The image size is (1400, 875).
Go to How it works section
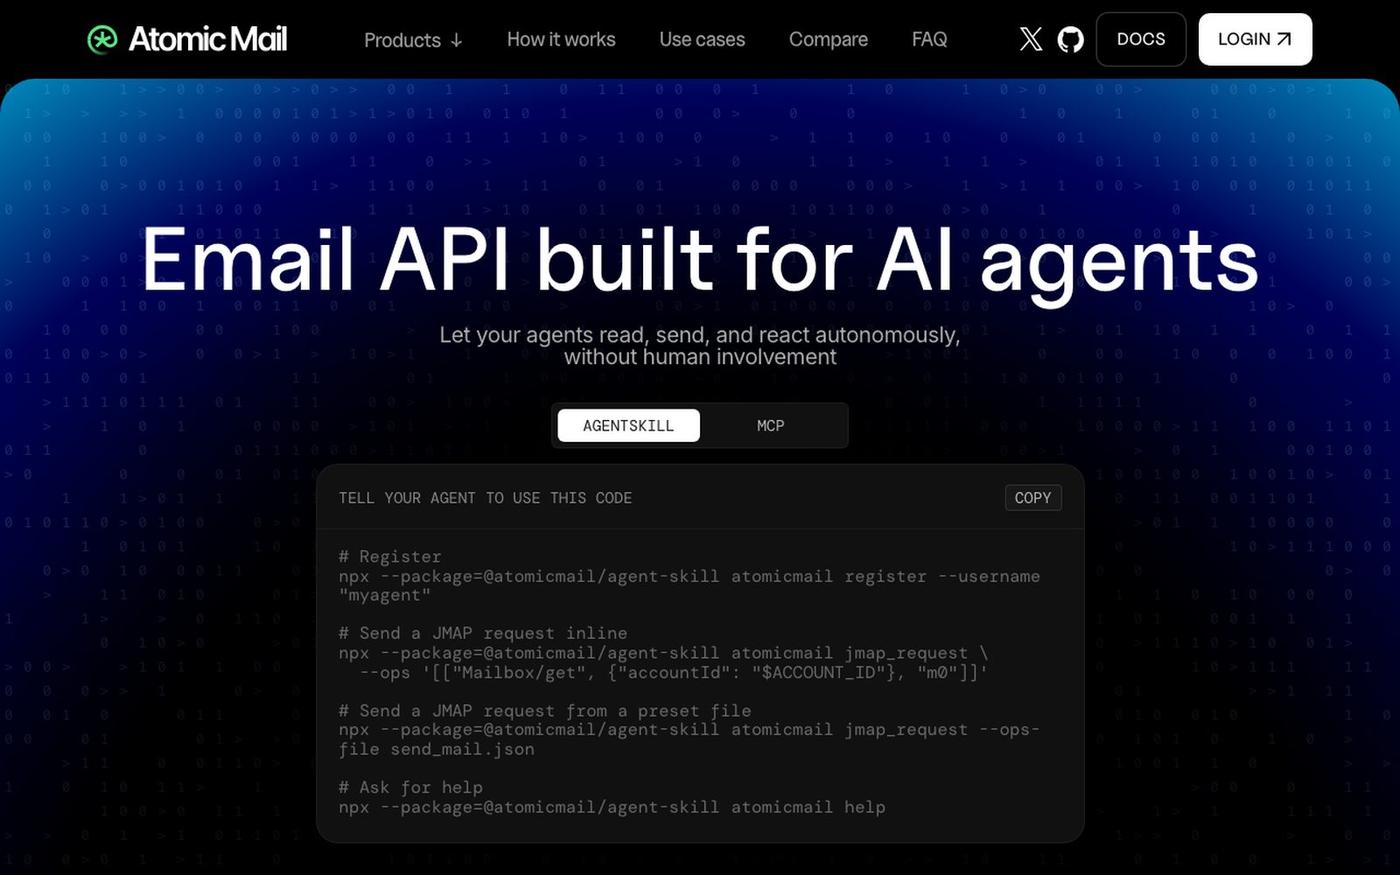(x=561, y=39)
